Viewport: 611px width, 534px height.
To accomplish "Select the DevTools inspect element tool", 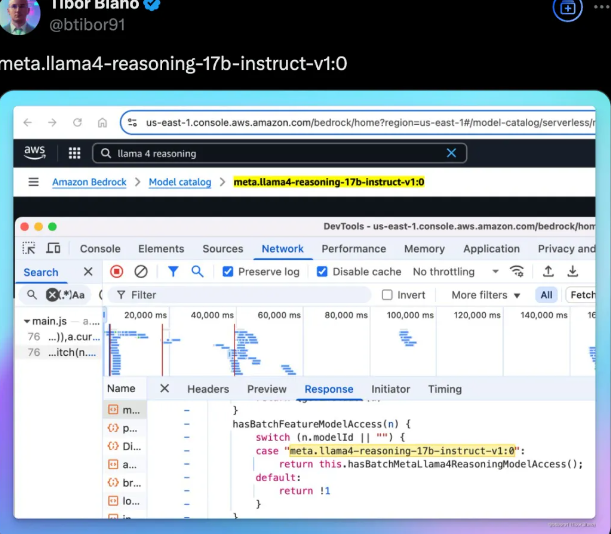I will (29, 248).
